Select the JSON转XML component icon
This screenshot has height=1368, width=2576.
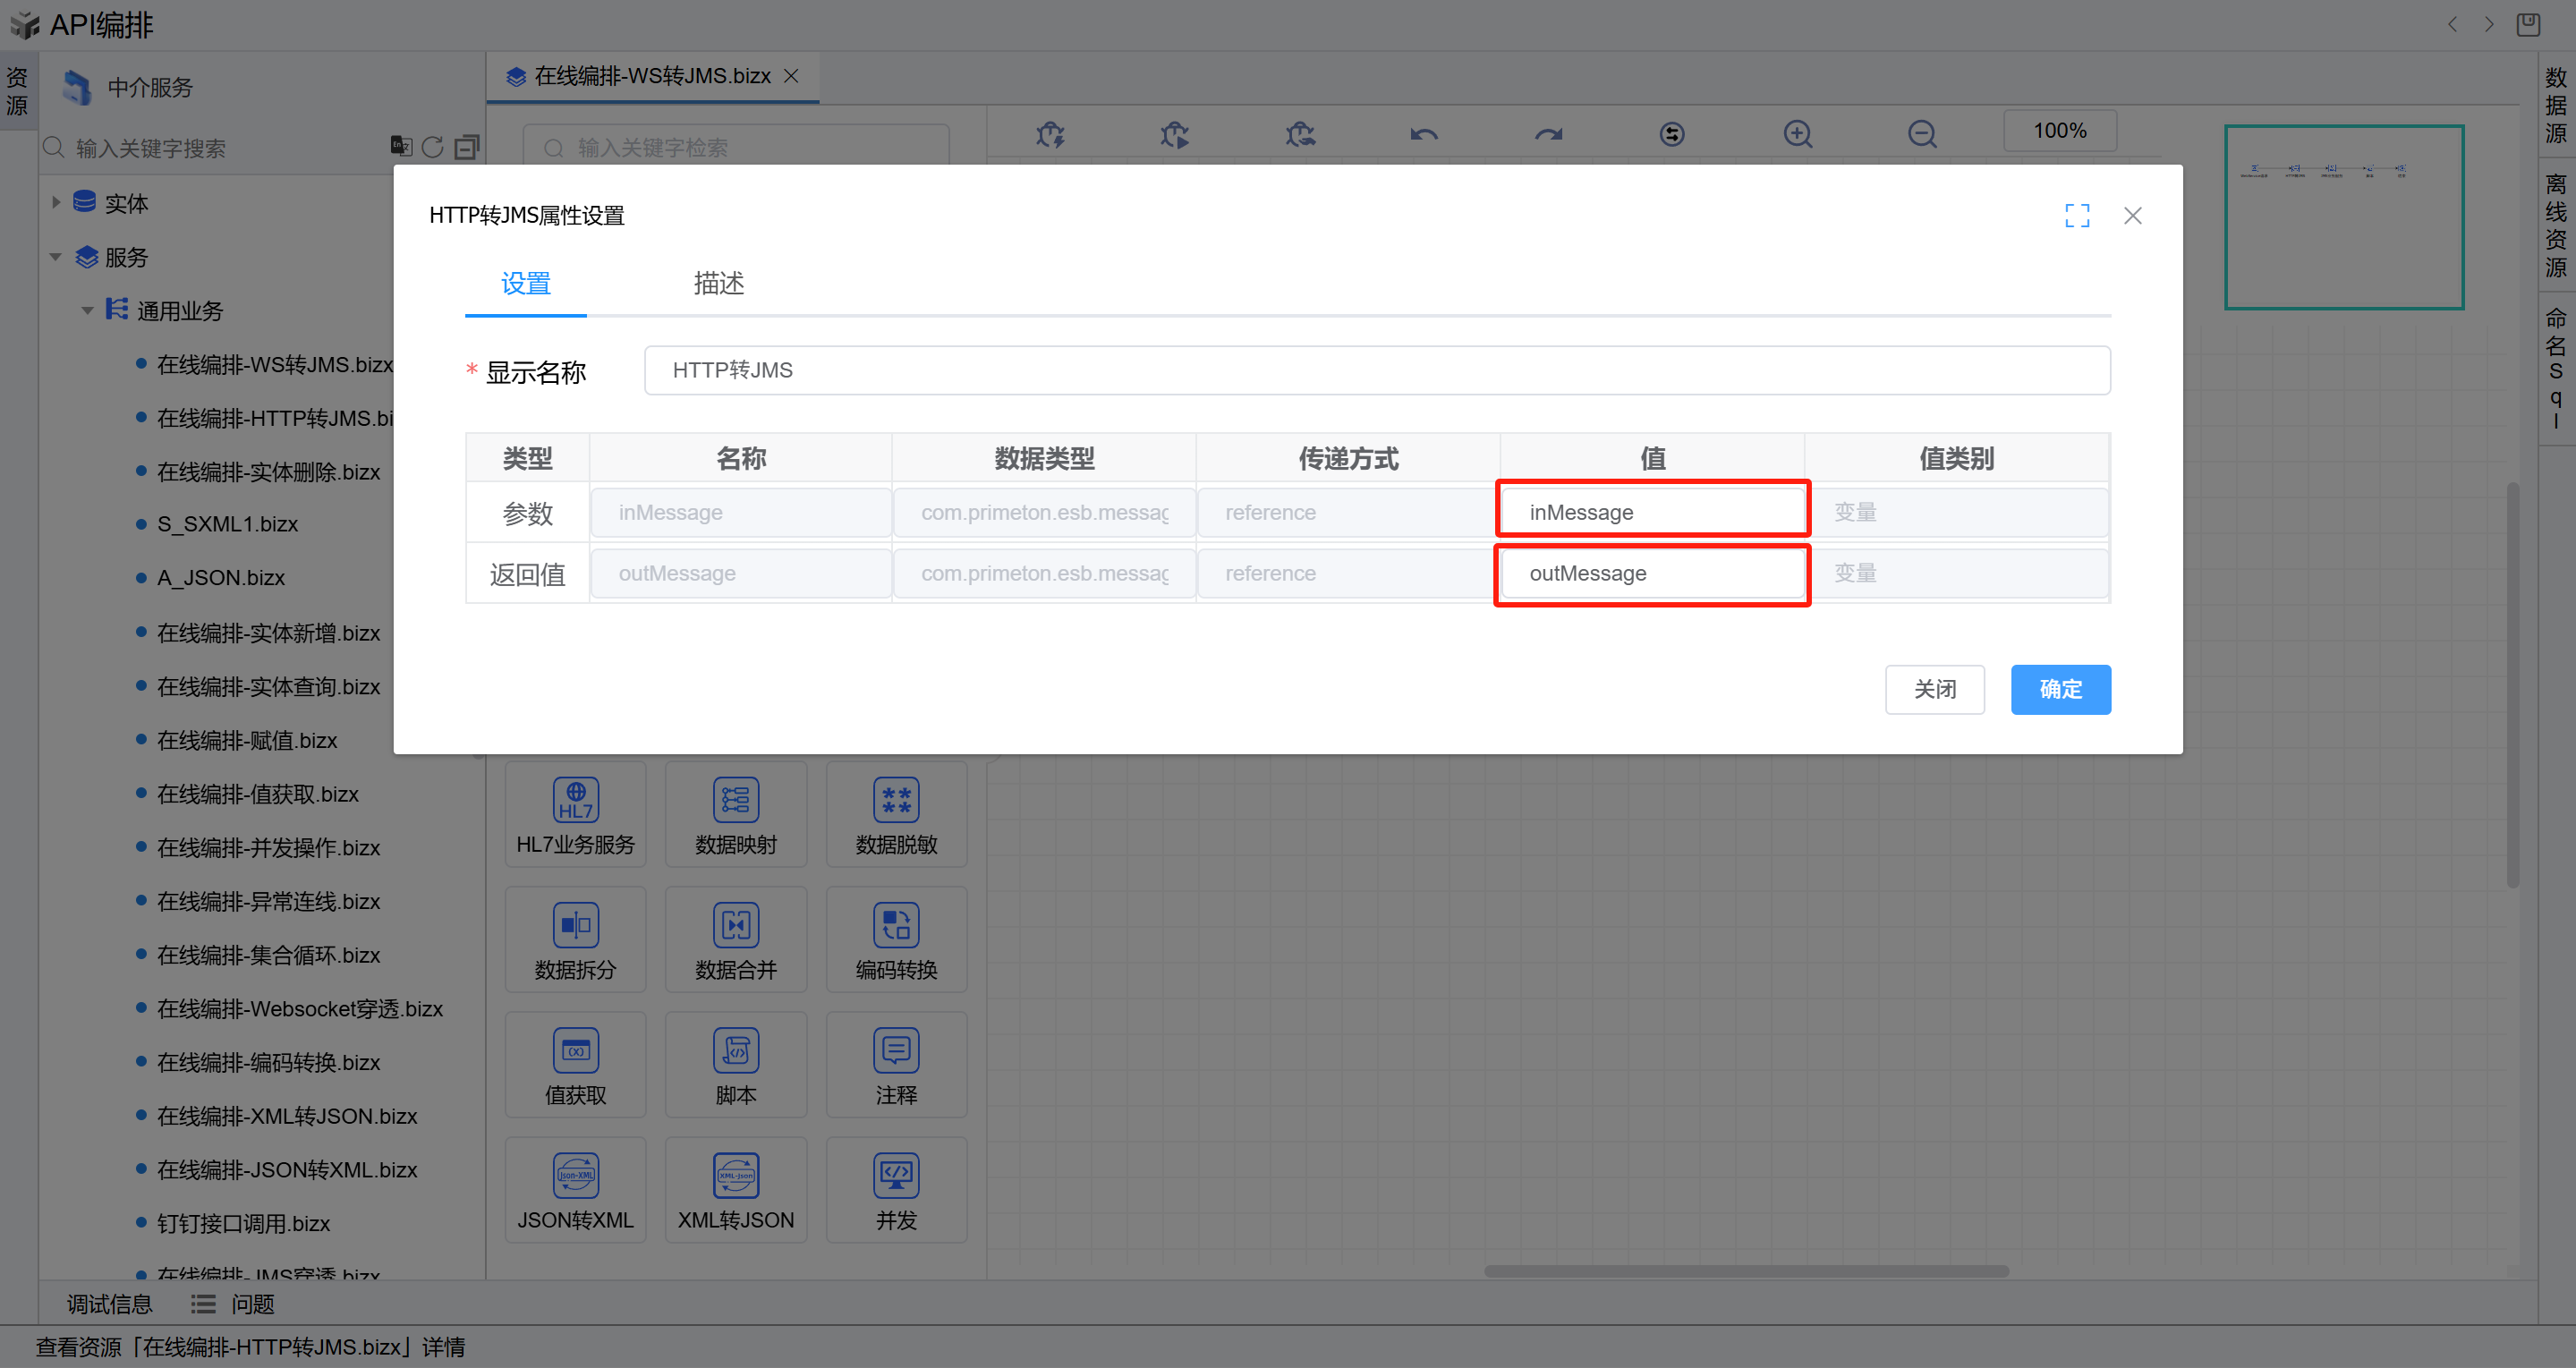tap(575, 1175)
